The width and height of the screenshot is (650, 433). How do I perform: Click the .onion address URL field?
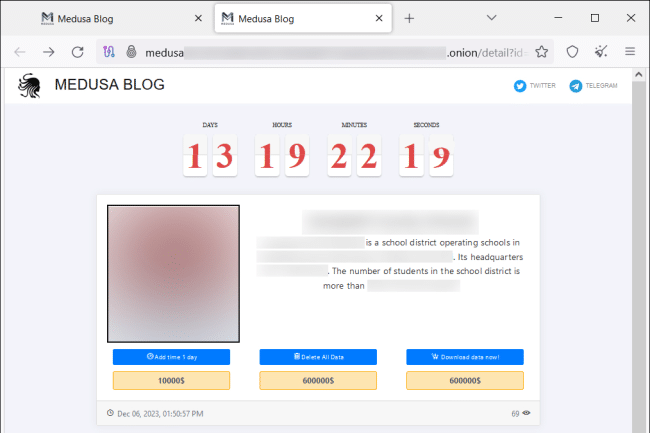point(330,52)
